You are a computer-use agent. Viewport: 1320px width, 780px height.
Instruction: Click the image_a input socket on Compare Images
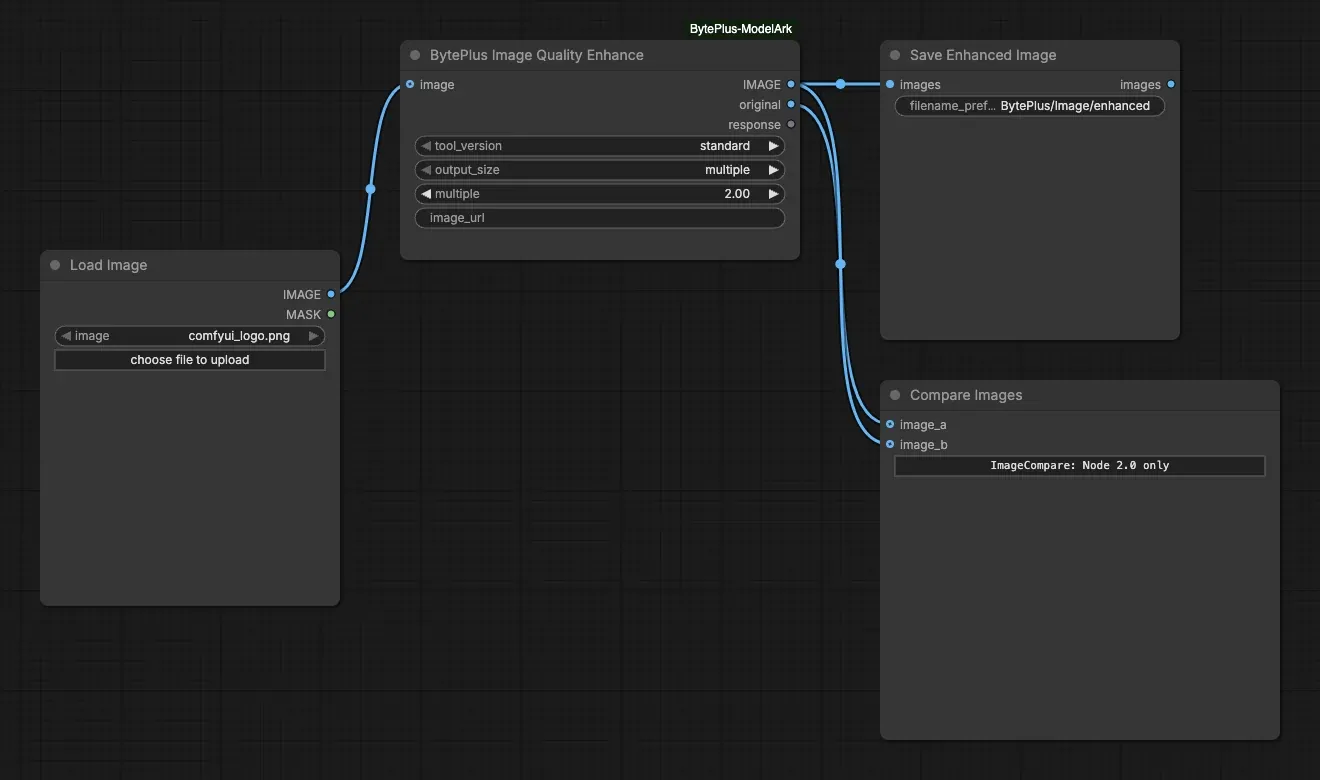890,424
